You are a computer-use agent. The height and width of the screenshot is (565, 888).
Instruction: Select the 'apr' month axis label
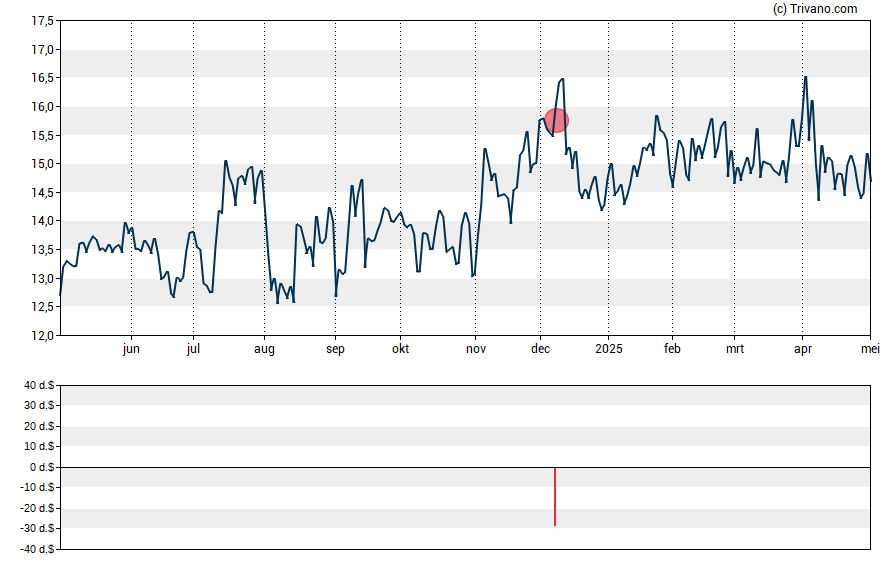click(803, 349)
